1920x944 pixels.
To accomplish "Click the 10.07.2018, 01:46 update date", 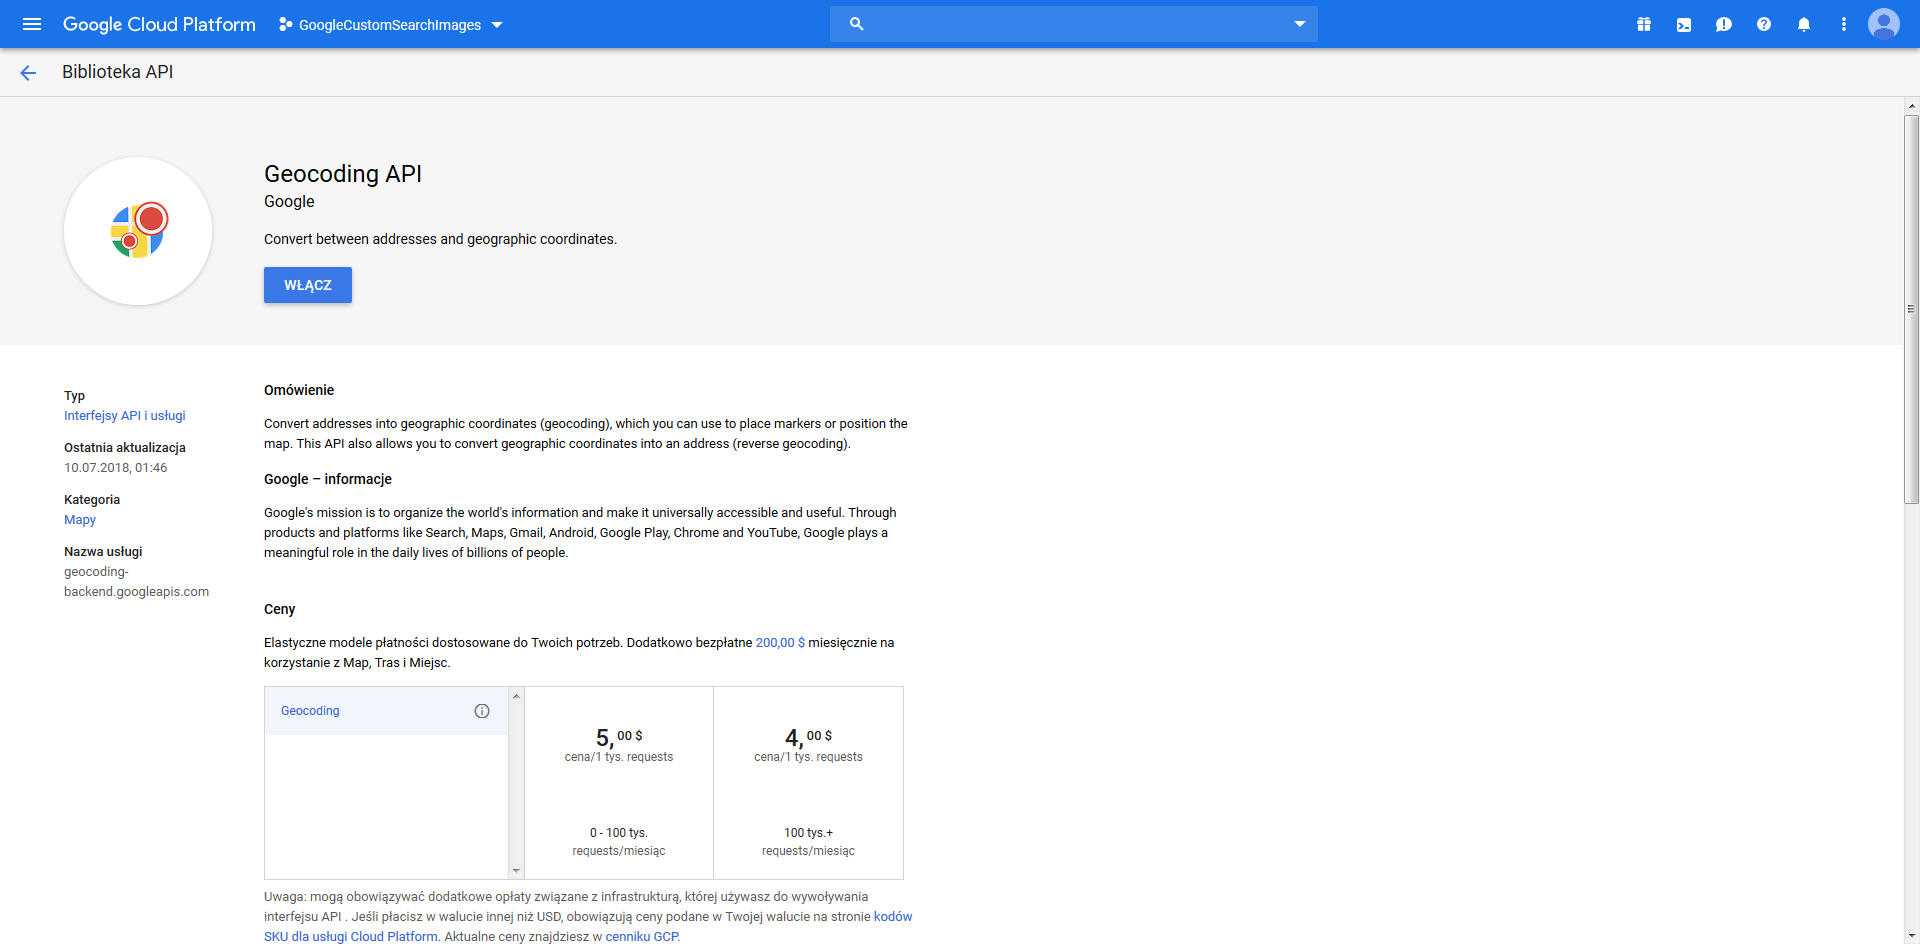I will click(116, 468).
